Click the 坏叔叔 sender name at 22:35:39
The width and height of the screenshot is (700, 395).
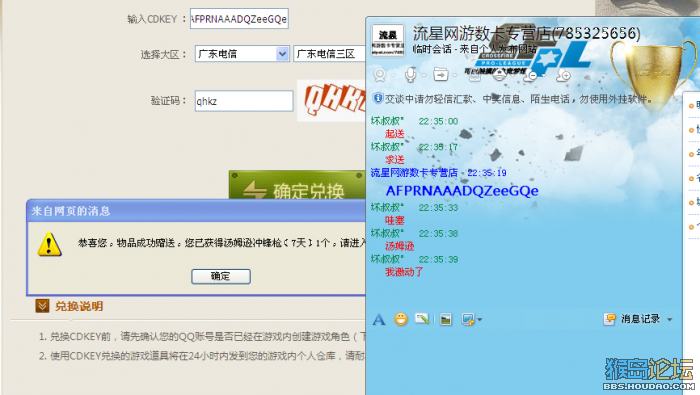coord(387,259)
